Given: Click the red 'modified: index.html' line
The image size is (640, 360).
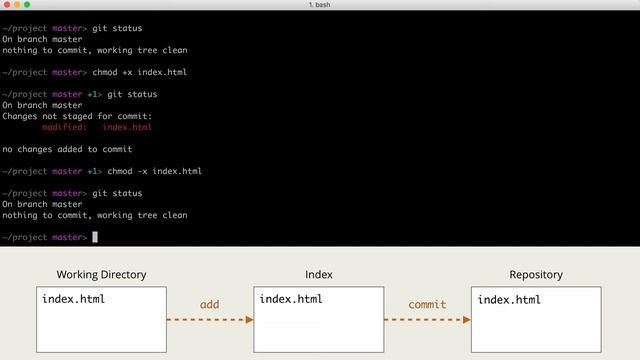Looking at the screenshot, I should (x=97, y=127).
